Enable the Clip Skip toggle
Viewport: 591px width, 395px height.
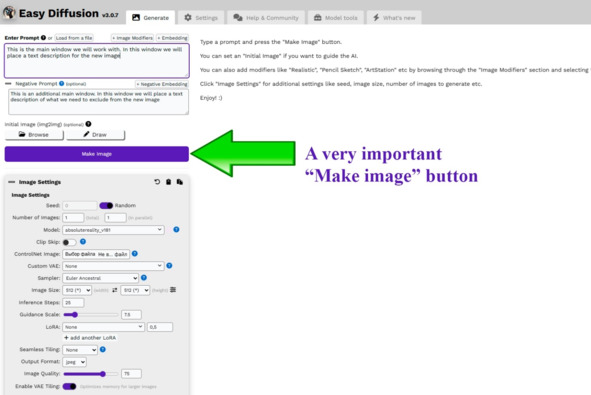click(69, 242)
